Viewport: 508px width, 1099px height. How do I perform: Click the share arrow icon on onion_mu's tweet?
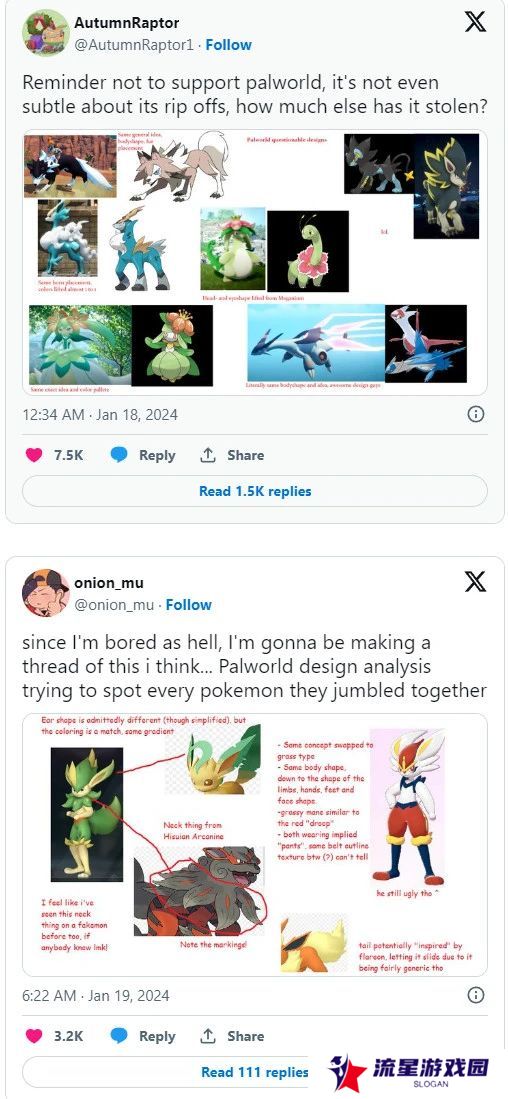(207, 1036)
